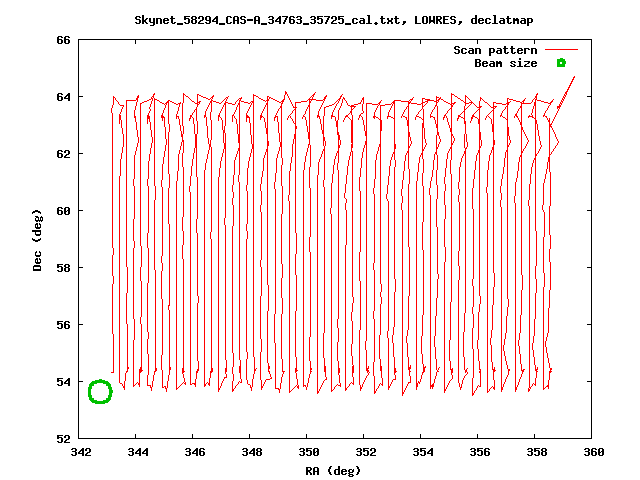The width and height of the screenshot is (640, 480).
Task: Click y-axis tick label 52
Action: (x=63, y=439)
